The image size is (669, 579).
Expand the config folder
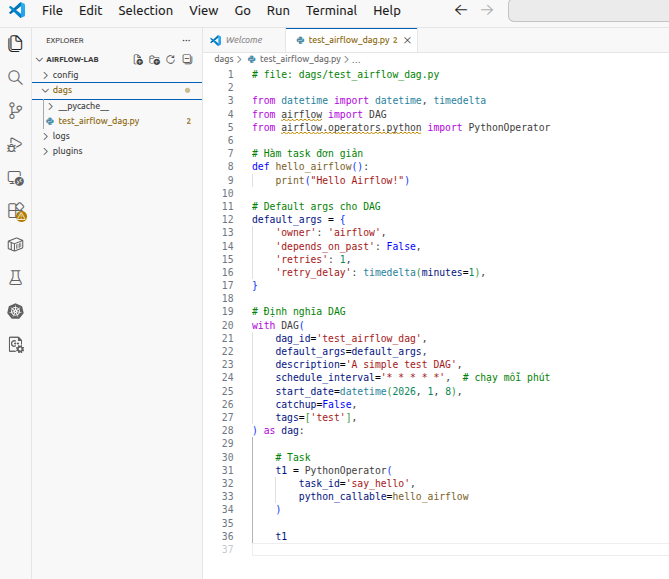[x=65, y=75]
